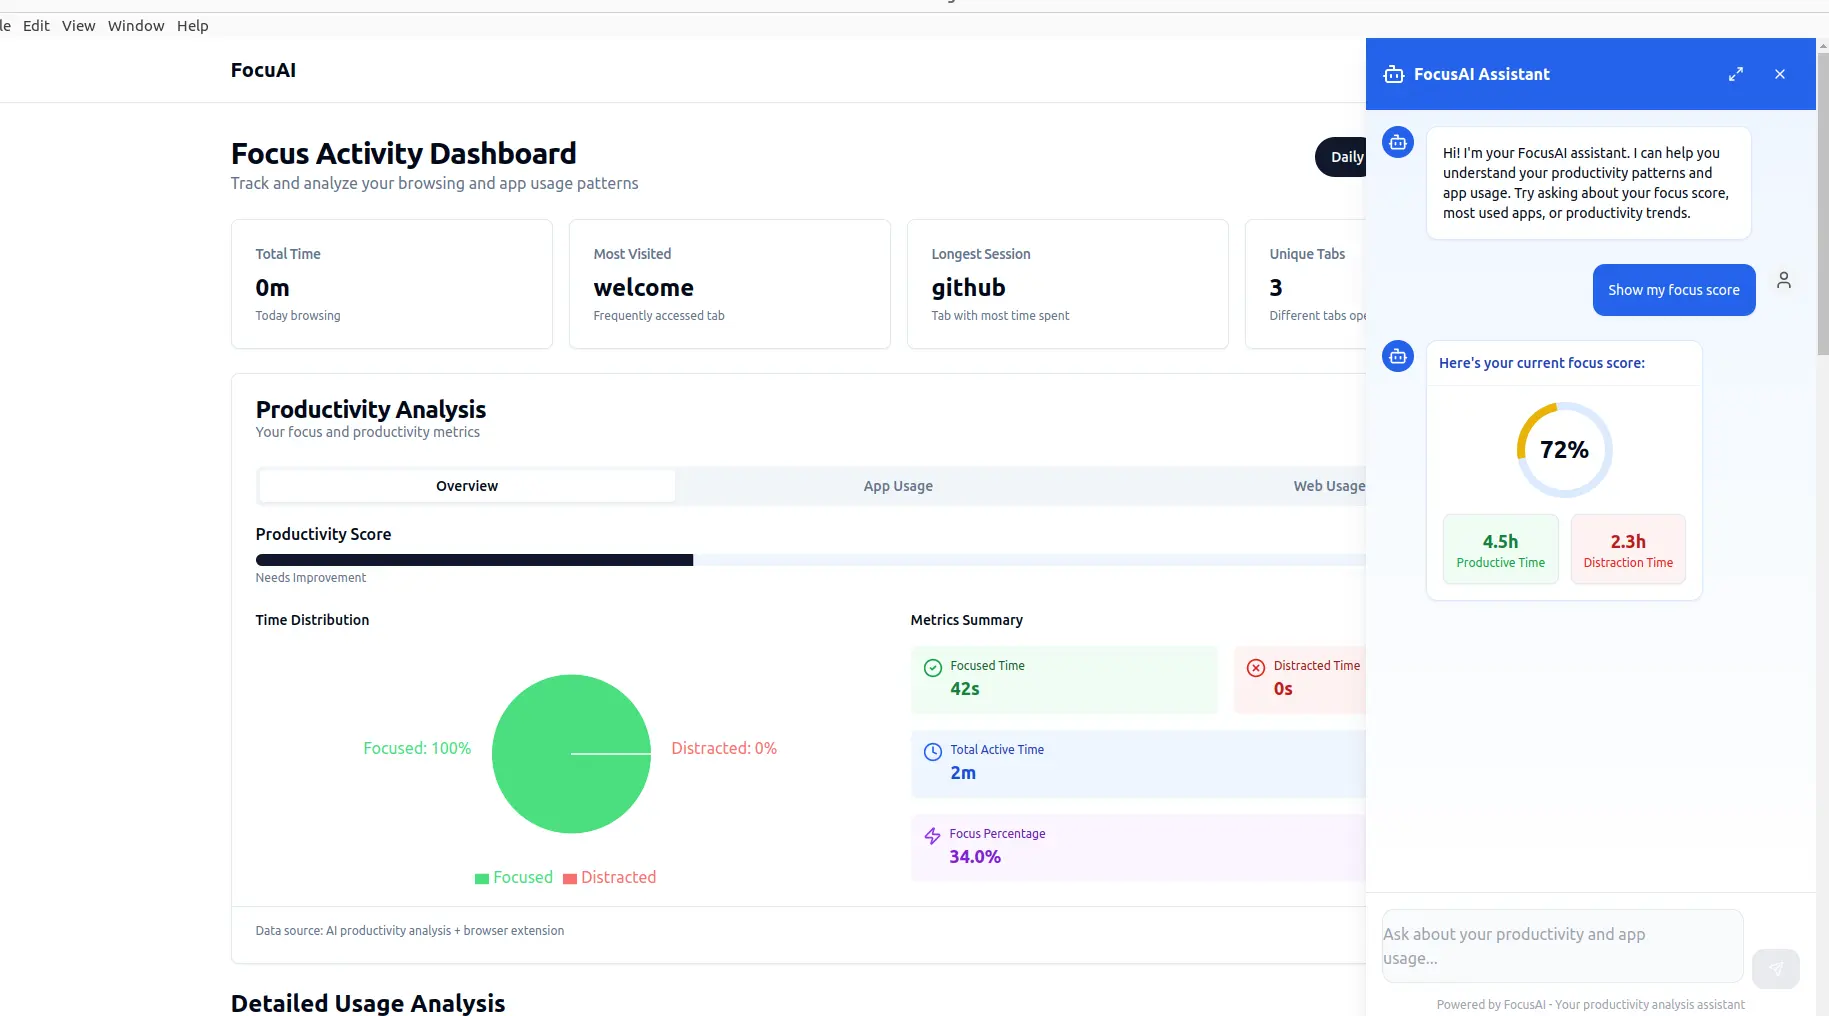Open the Help menu
The height and width of the screenshot is (1016, 1829).
pyautogui.click(x=193, y=25)
